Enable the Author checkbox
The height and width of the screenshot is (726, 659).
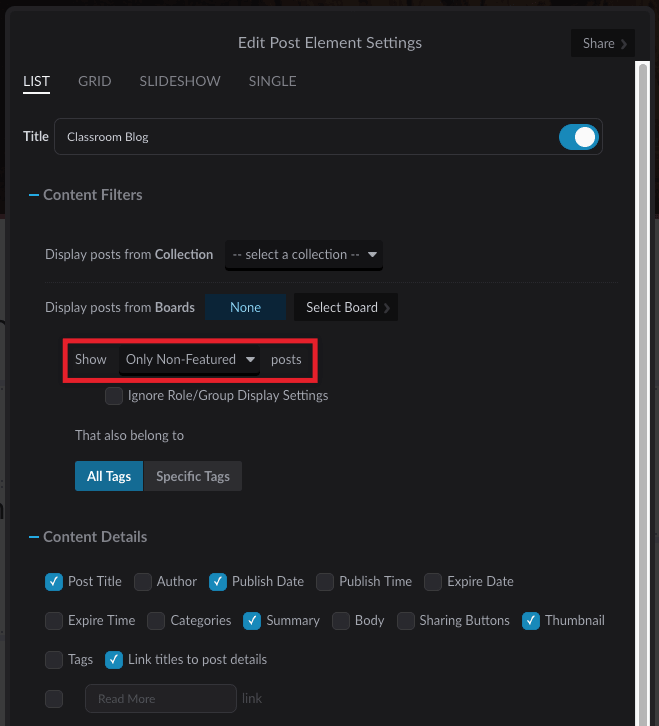click(143, 582)
